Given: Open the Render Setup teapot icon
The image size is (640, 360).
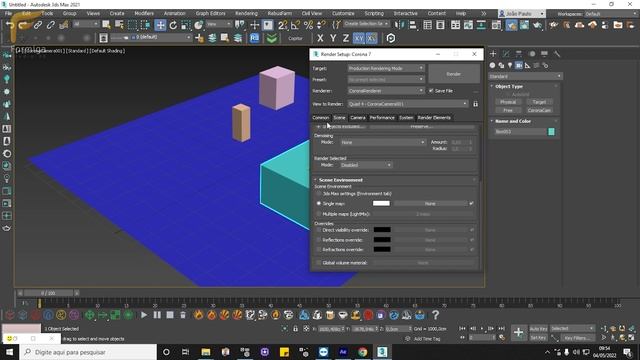Looking at the screenshot, I should 511,25.
